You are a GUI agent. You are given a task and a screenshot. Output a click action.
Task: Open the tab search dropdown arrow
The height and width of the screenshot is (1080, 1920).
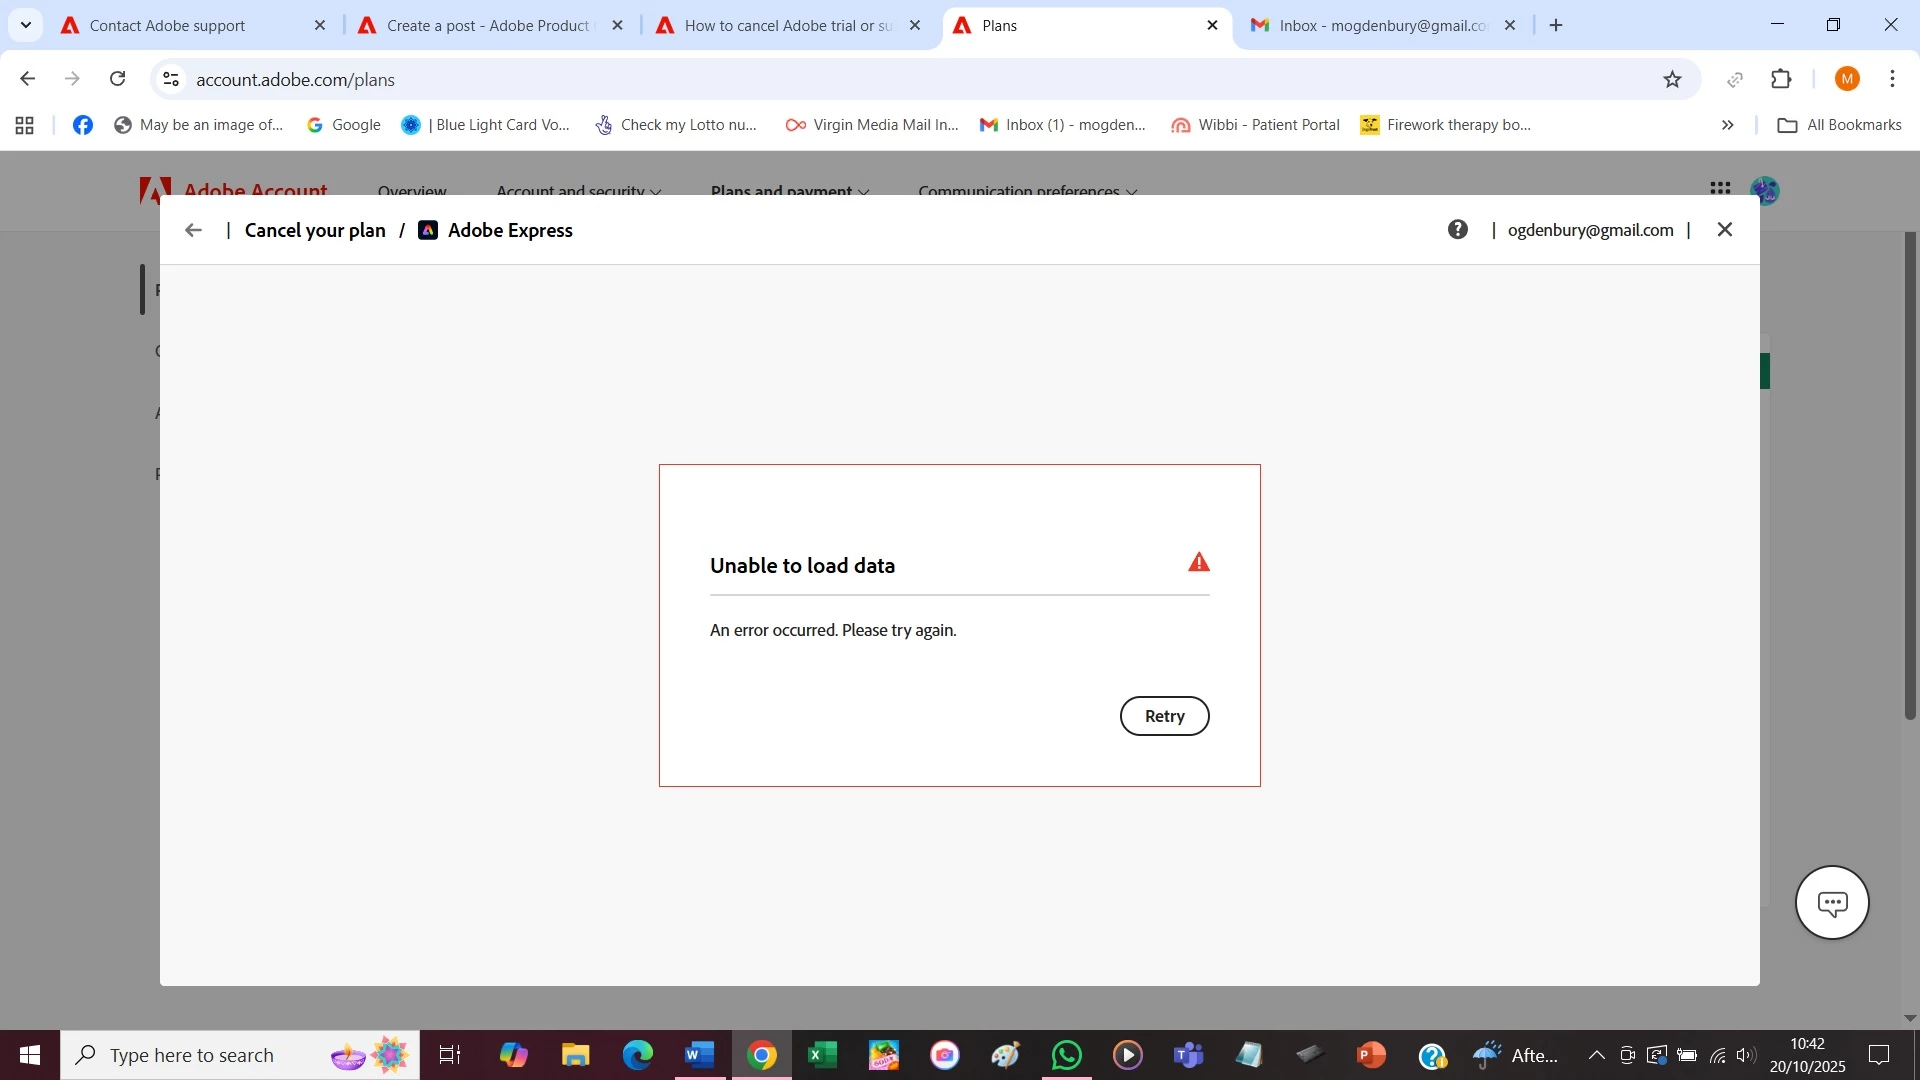26,25
